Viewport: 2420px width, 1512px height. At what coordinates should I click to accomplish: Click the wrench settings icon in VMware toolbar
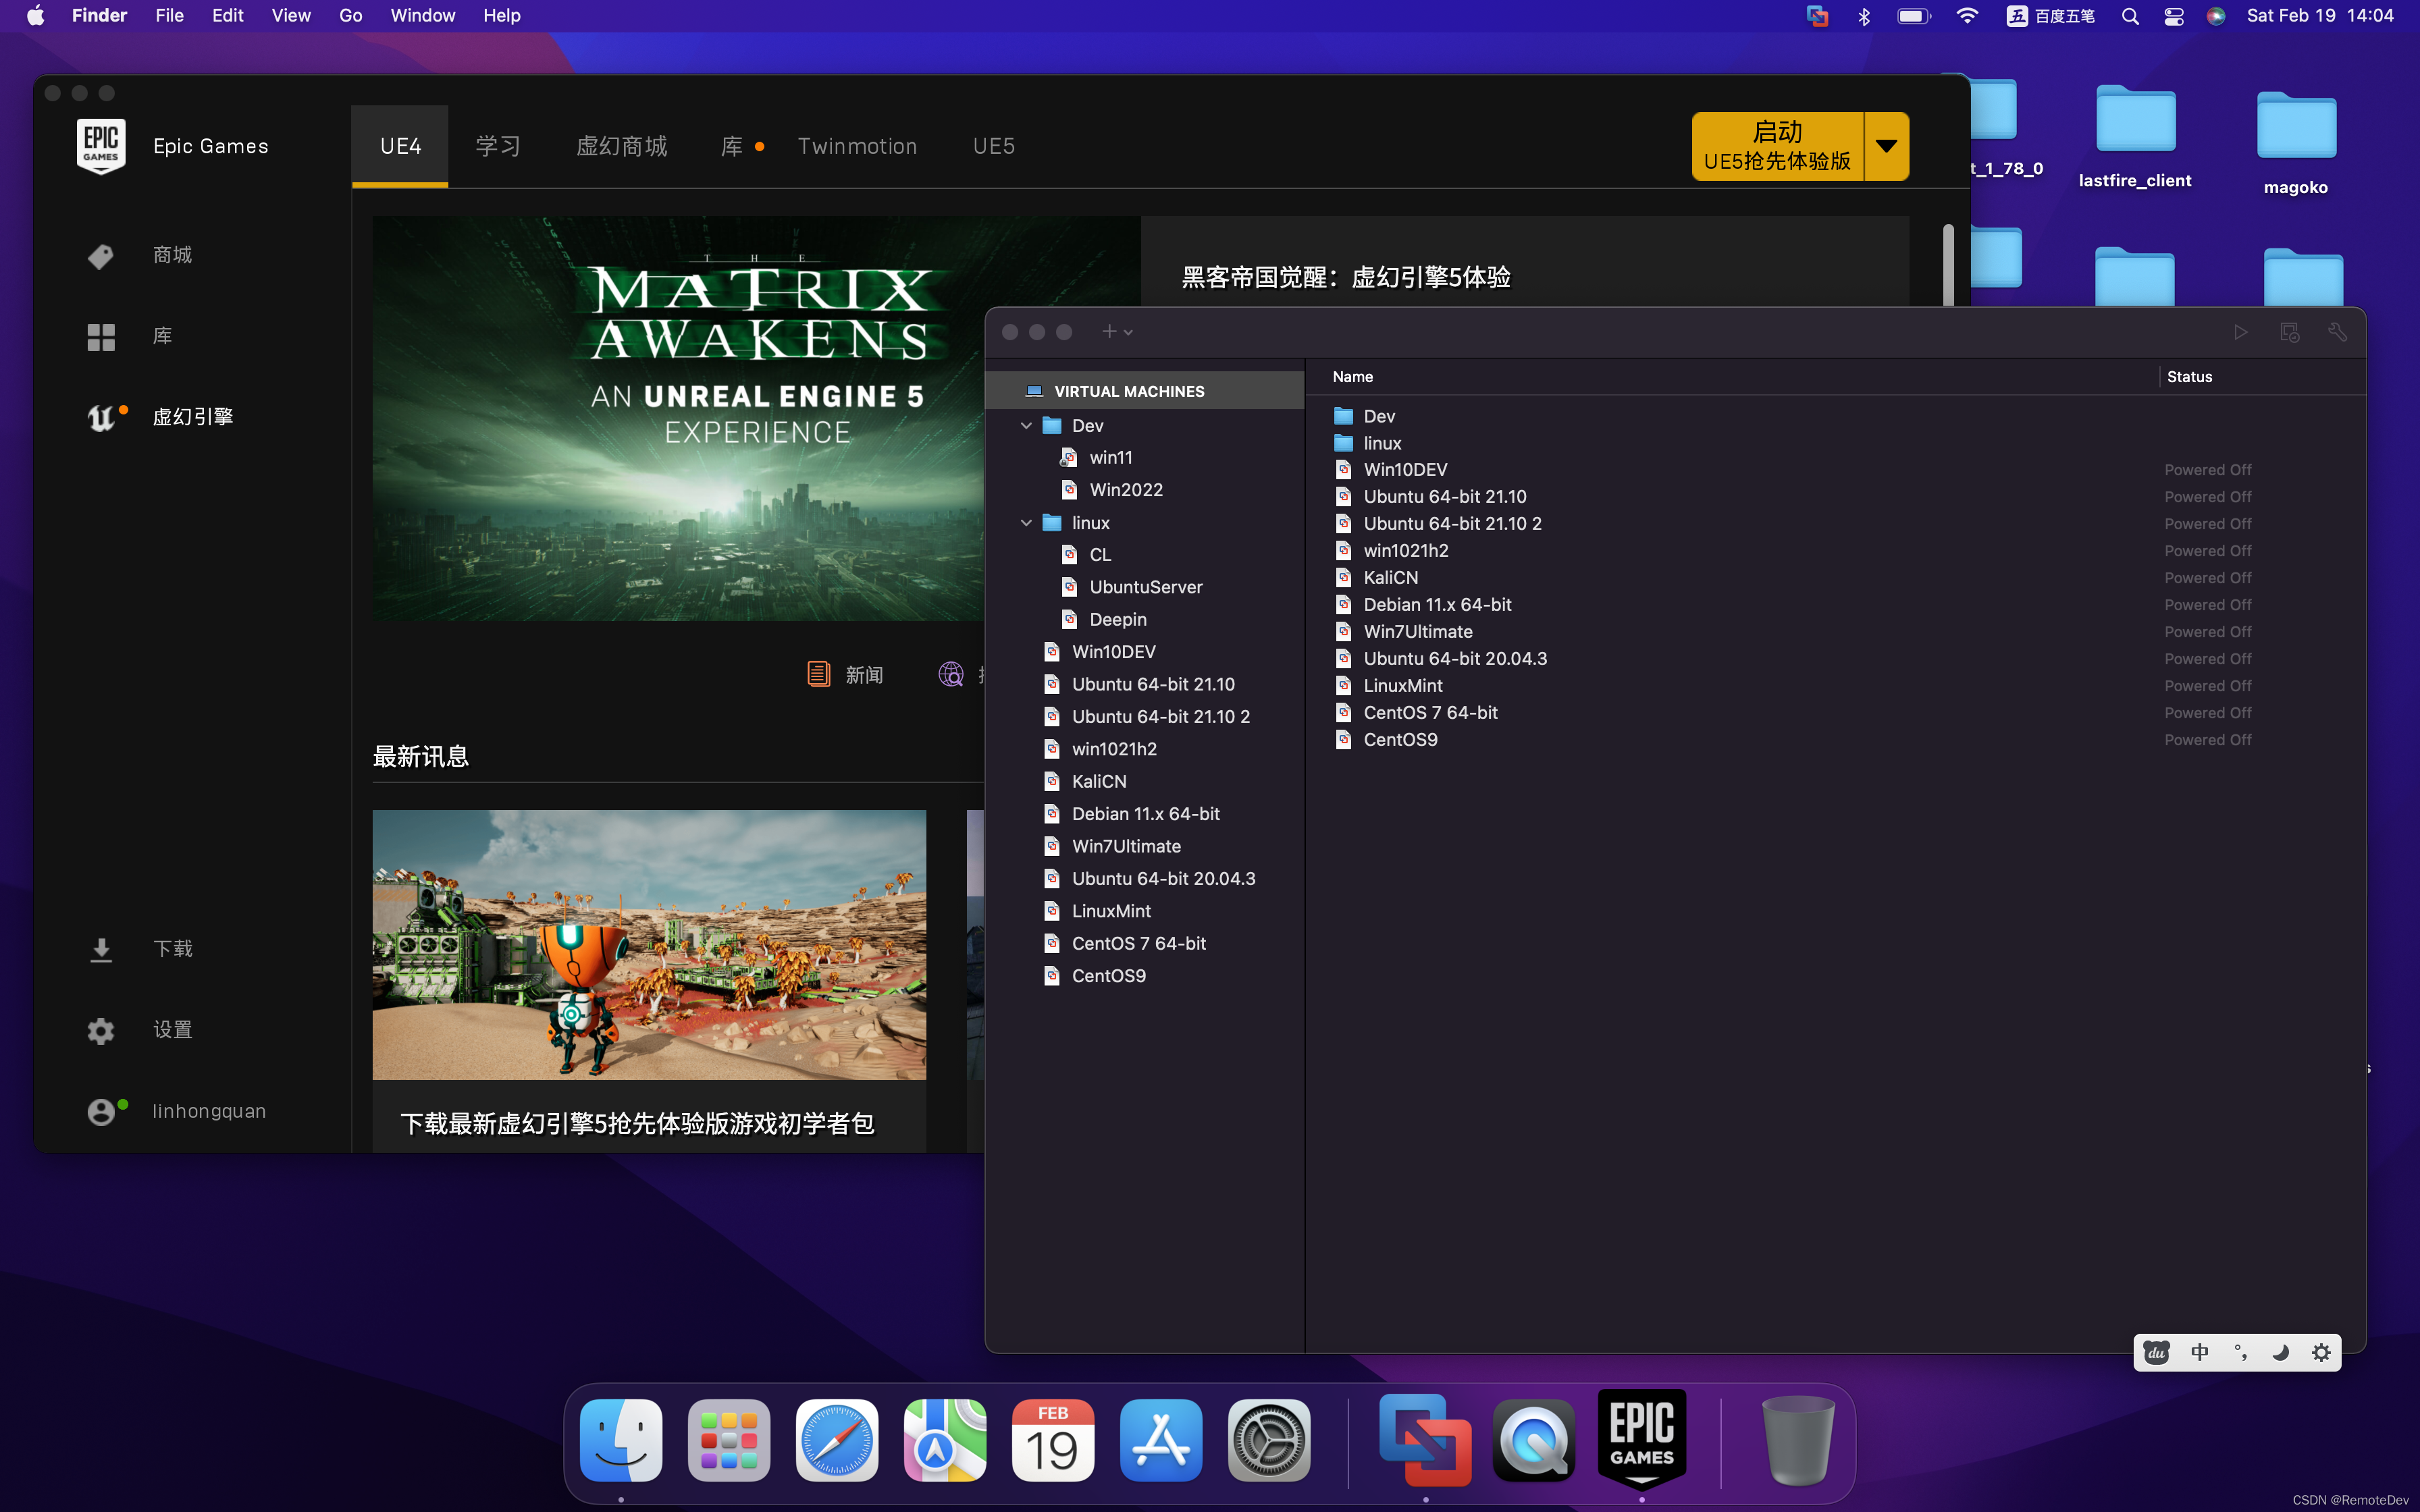(x=2337, y=332)
